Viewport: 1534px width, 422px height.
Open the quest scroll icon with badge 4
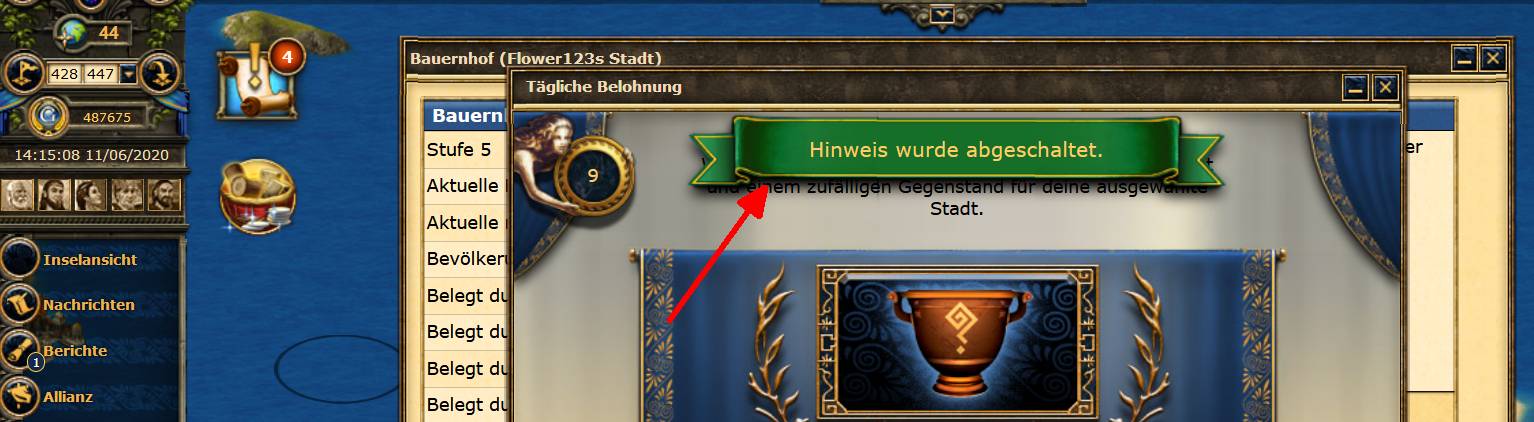254,84
